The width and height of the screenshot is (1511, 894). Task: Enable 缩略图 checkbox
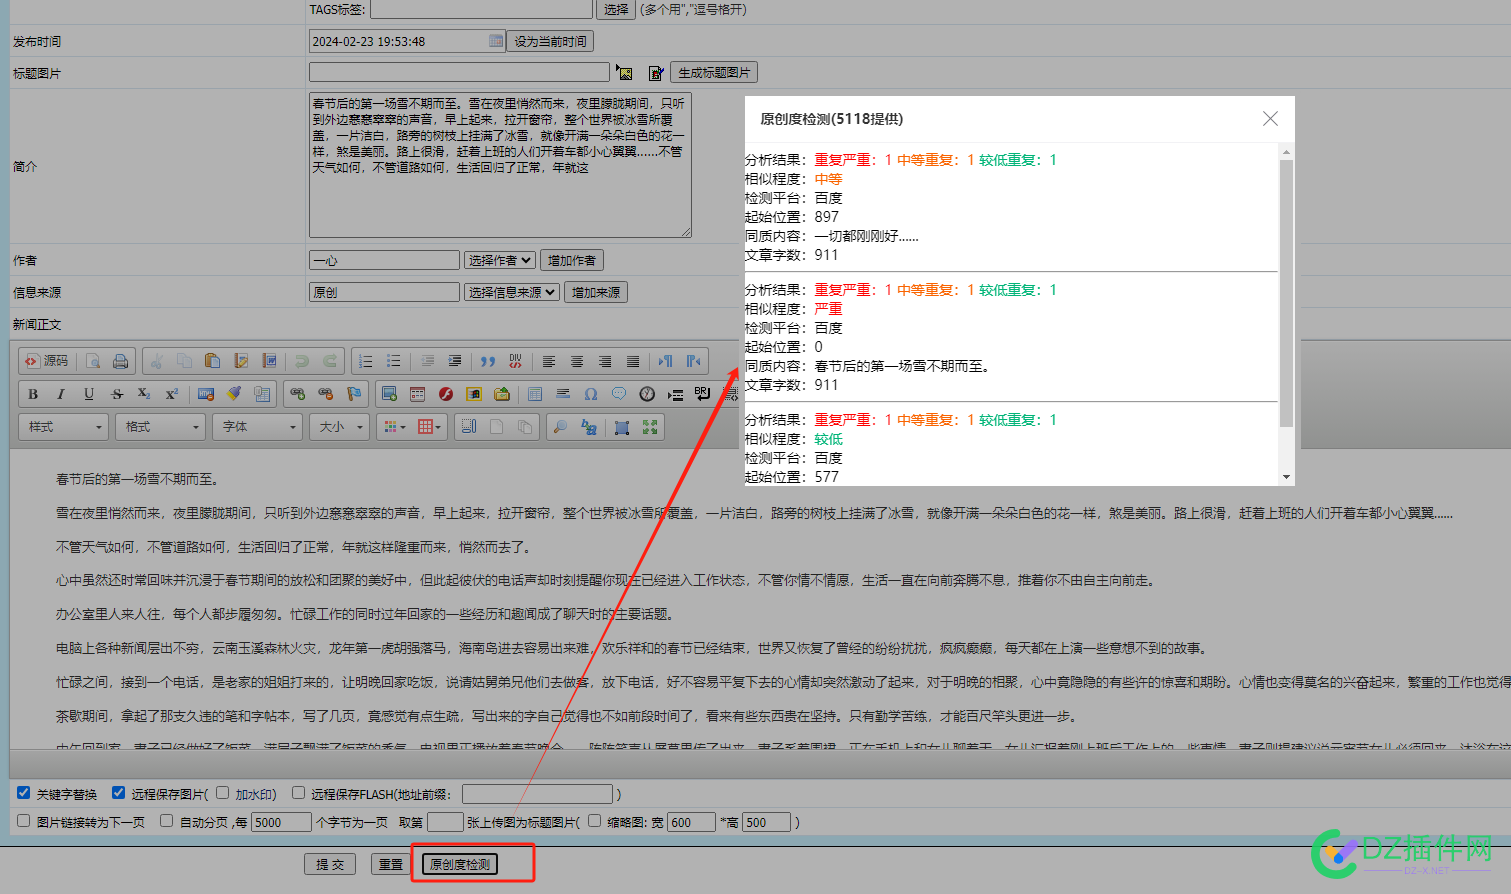(594, 821)
